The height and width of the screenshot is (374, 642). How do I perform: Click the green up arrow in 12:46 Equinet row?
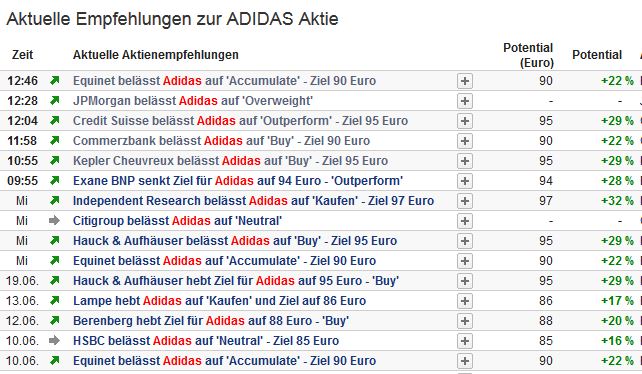[54, 80]
